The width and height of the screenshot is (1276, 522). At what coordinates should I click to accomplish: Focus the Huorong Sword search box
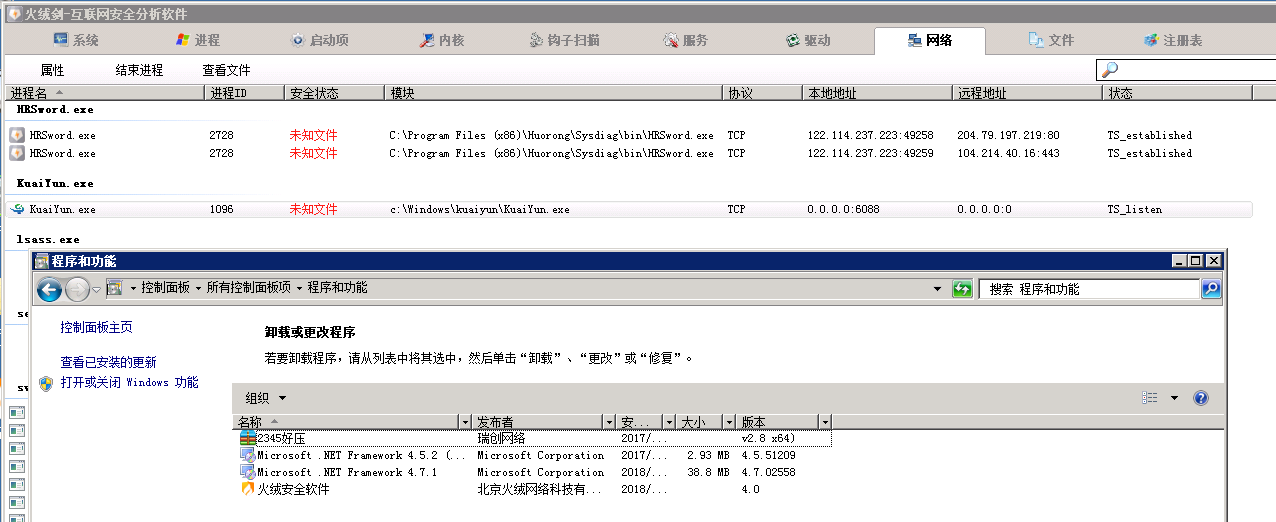[x=1196, y=69]
